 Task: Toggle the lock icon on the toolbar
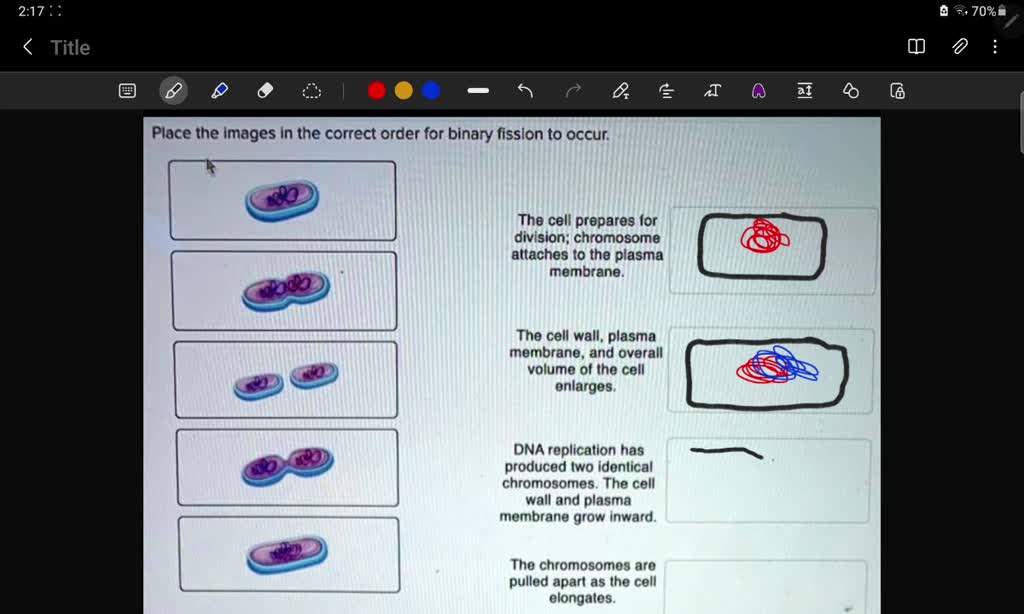tap(897, 90)
